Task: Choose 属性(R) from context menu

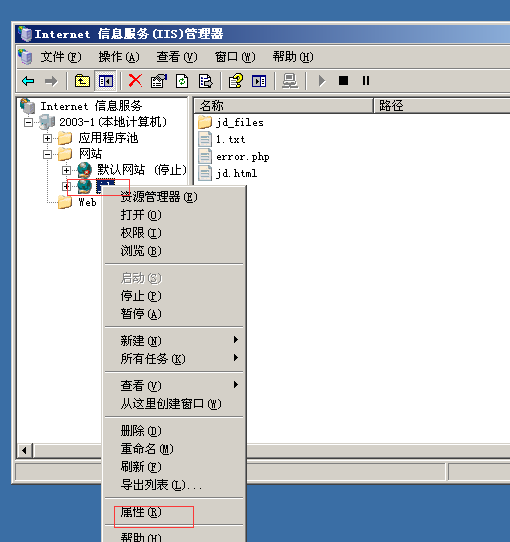Action: (174, 512)
